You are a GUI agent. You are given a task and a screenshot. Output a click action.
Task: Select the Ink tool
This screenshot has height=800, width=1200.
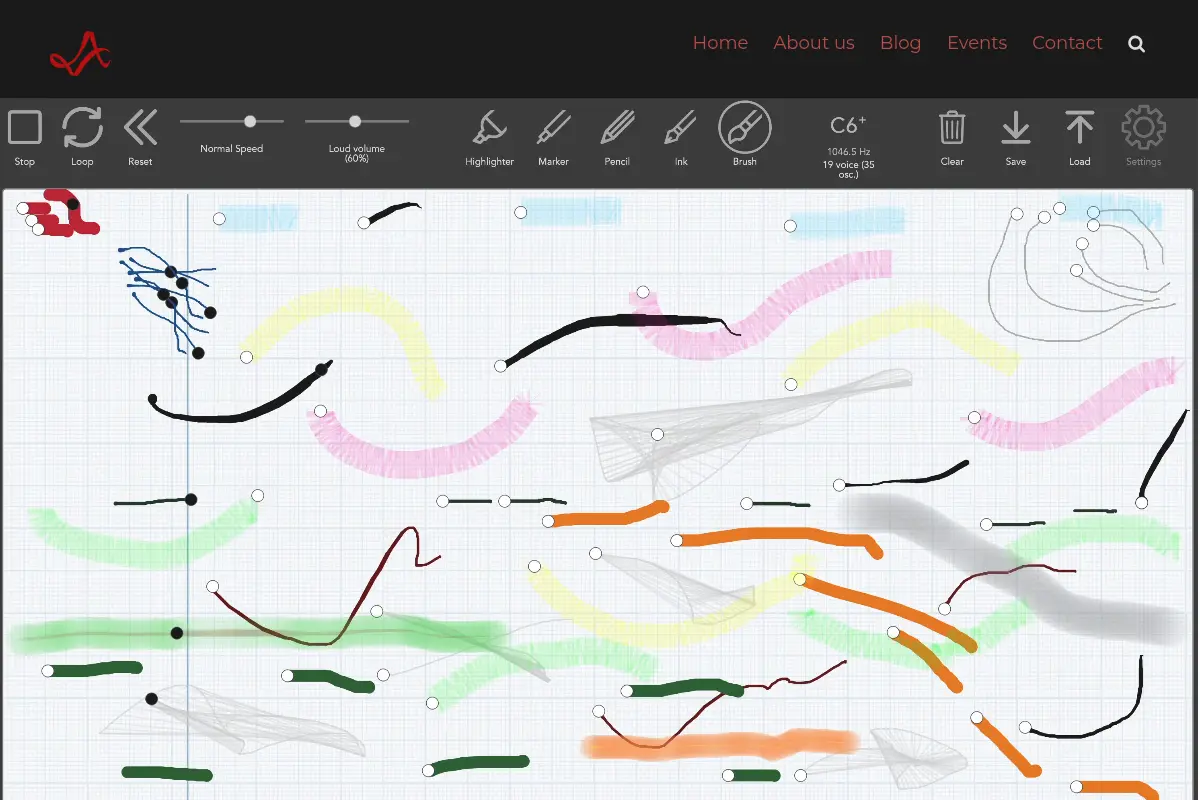tap(681, 128)
